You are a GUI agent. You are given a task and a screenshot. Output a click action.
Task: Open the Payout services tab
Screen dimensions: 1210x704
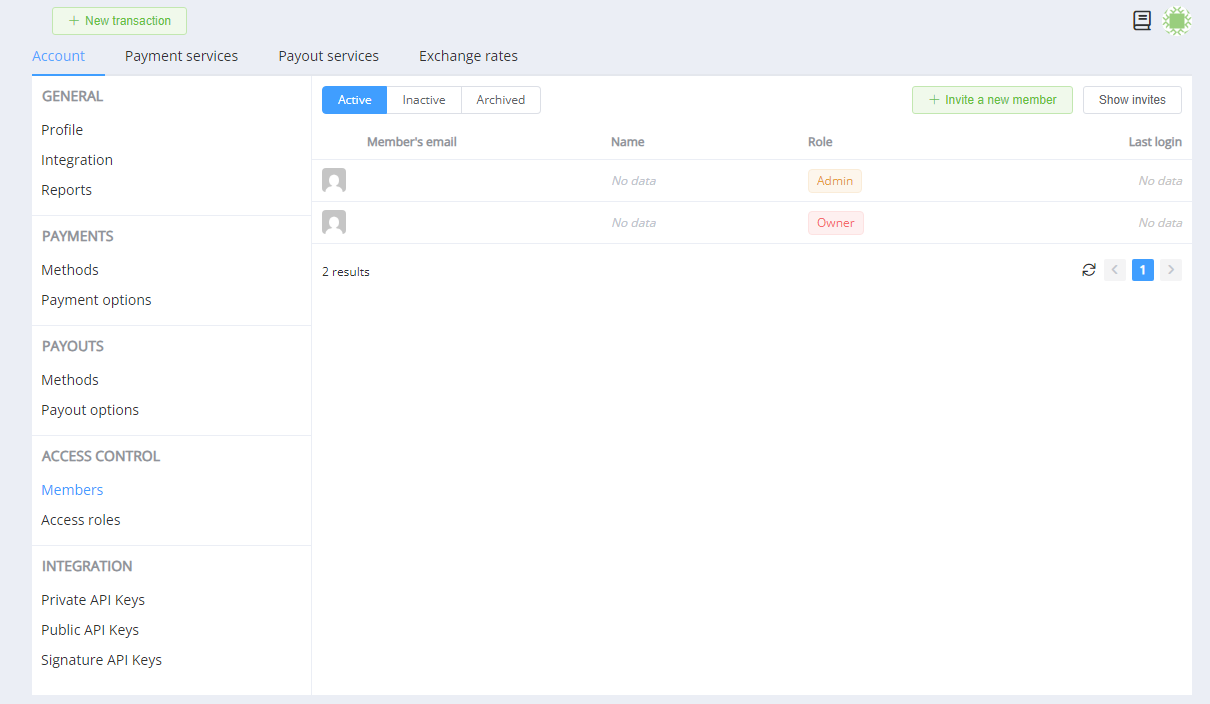point(328,56)
